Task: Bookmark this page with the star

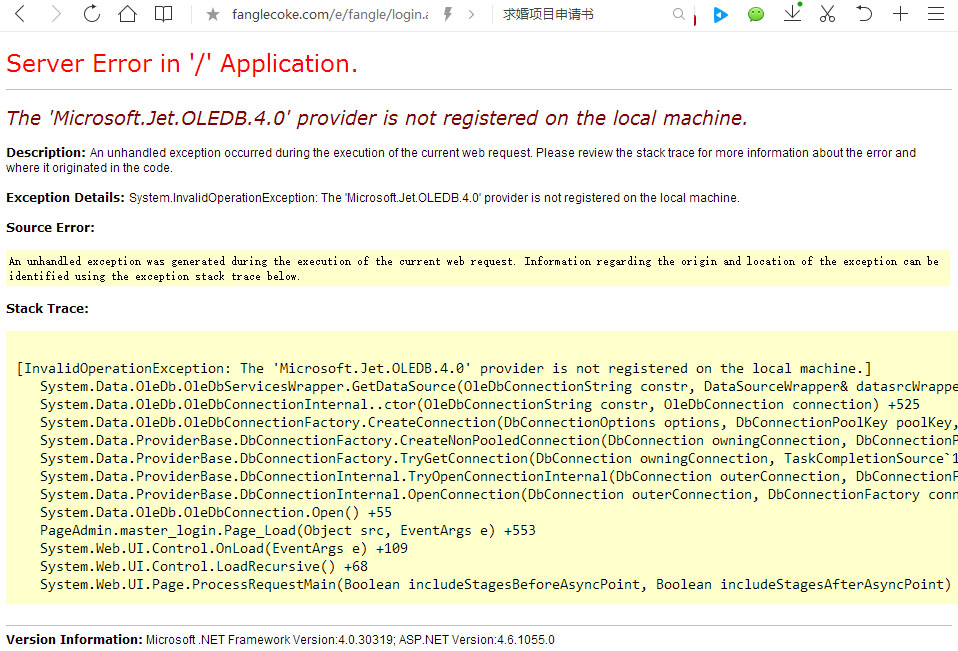Action: 212,15
